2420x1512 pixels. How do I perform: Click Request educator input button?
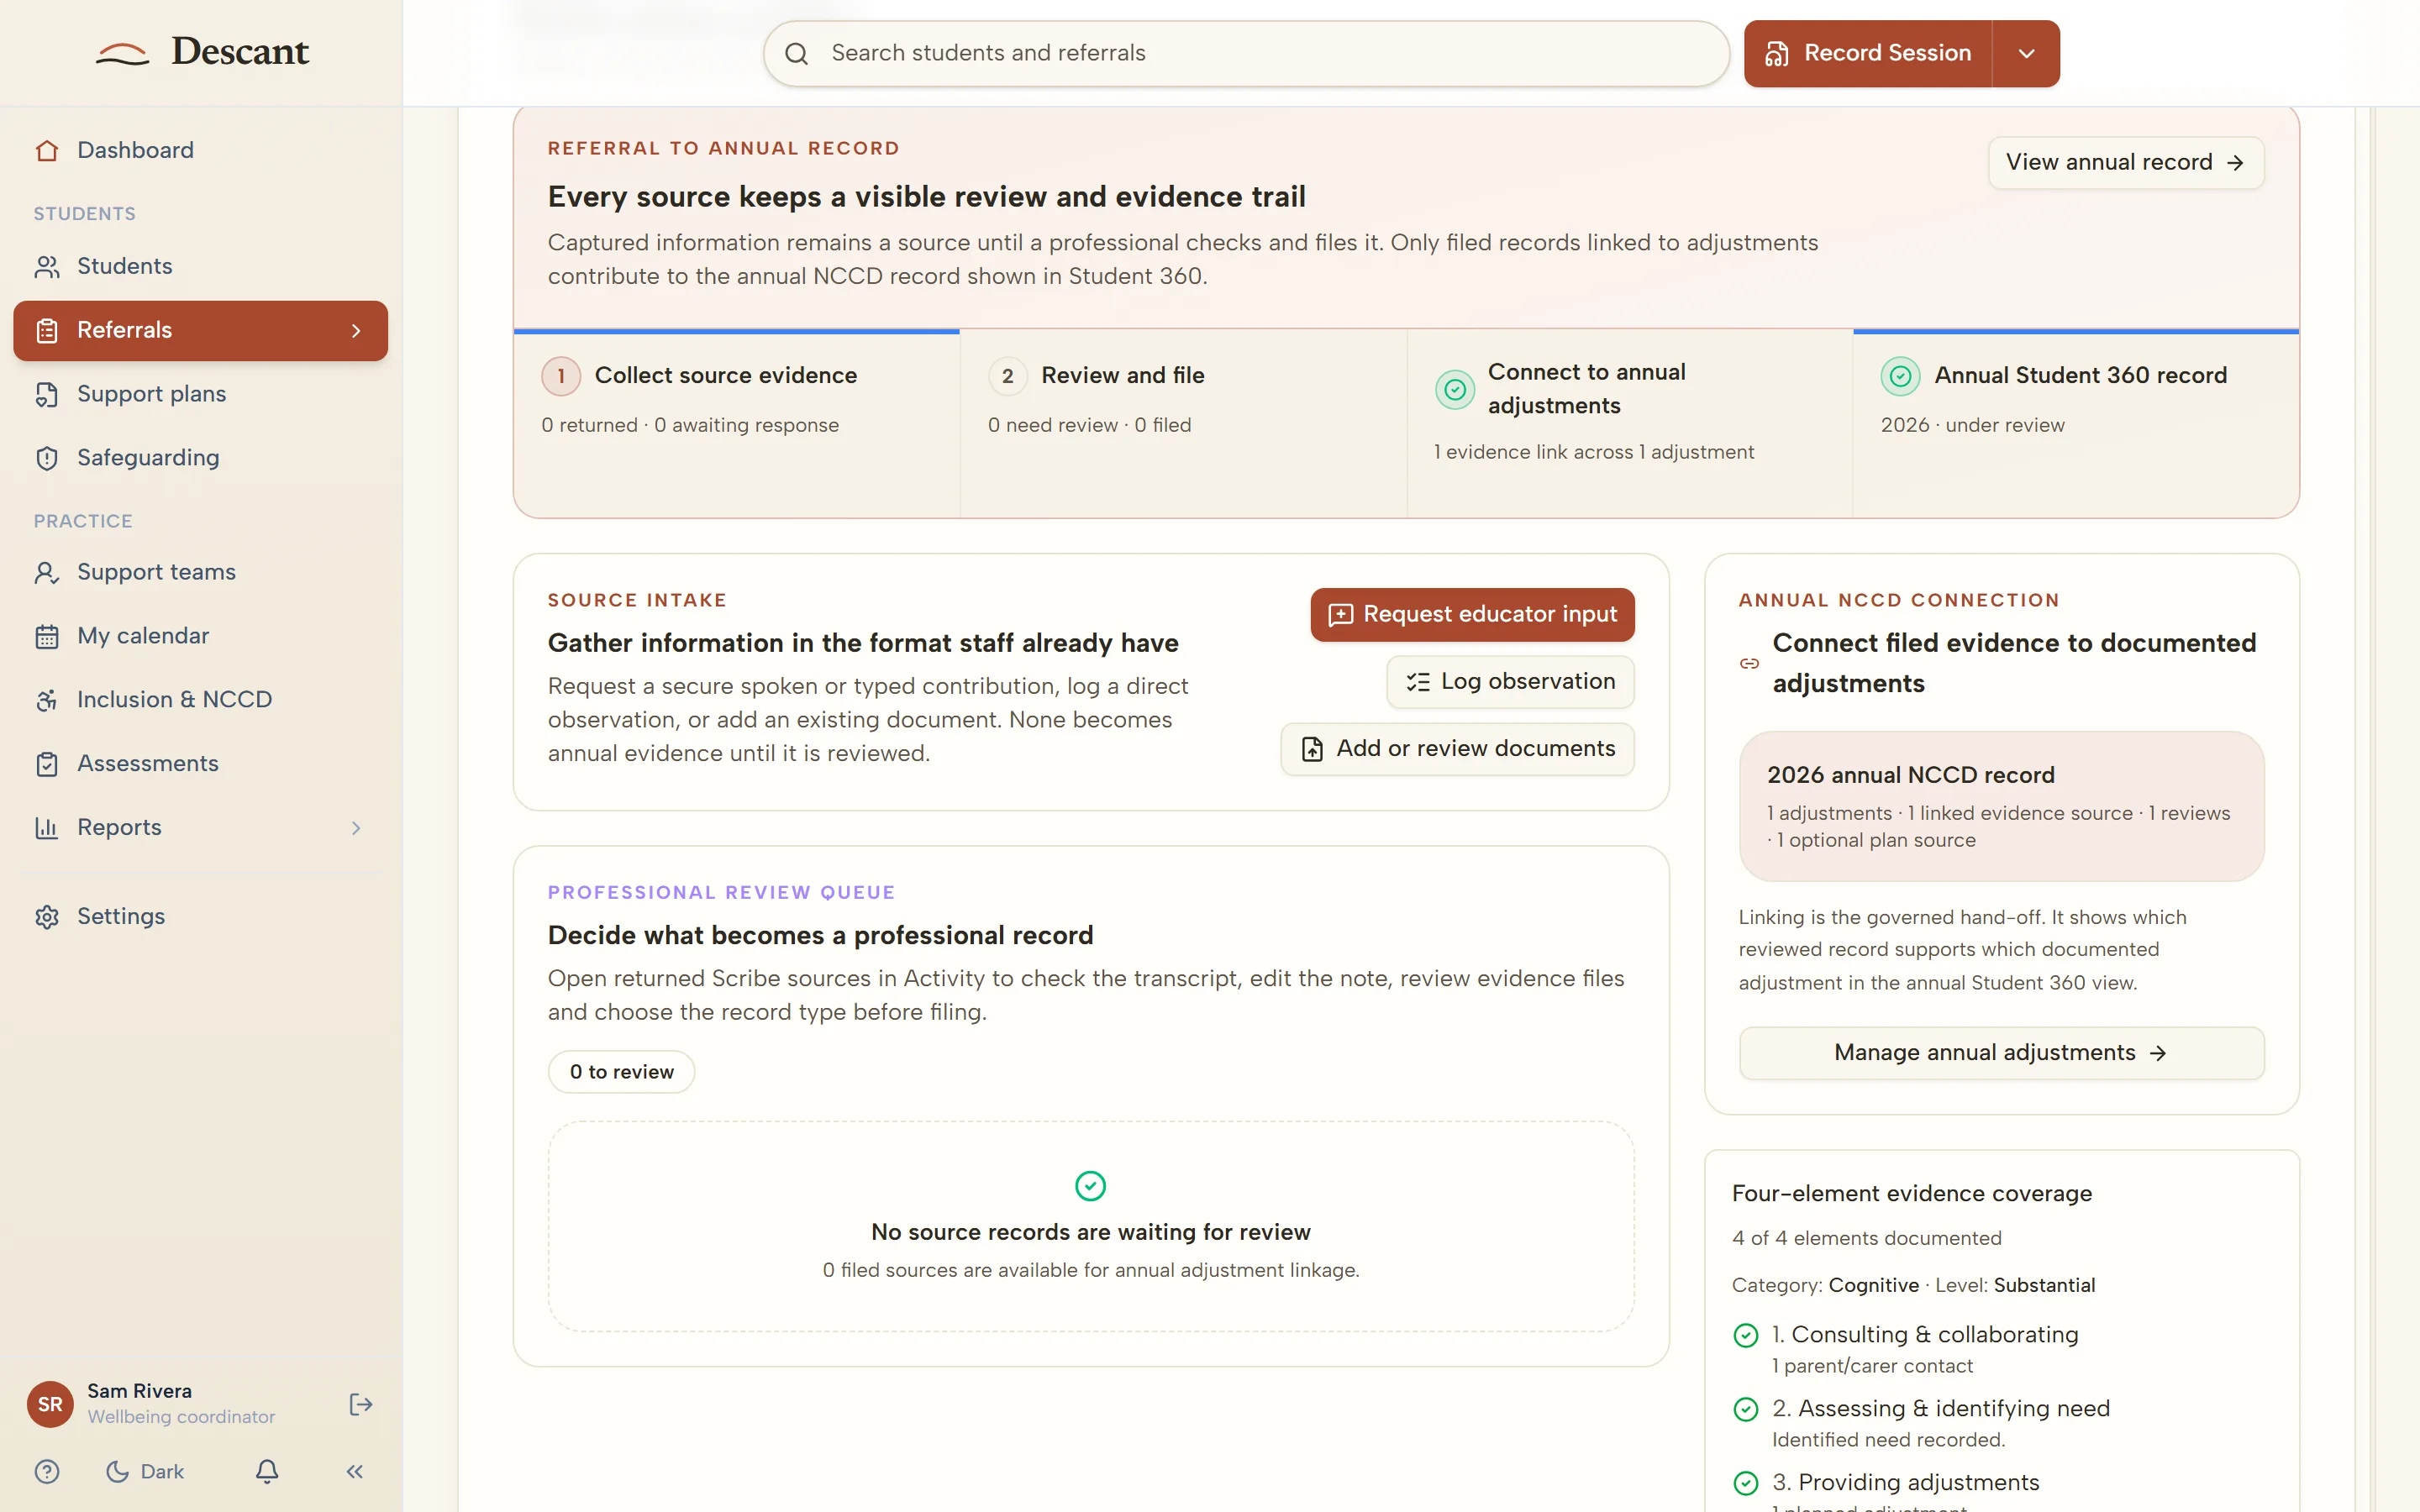[x=1472, y=614]
